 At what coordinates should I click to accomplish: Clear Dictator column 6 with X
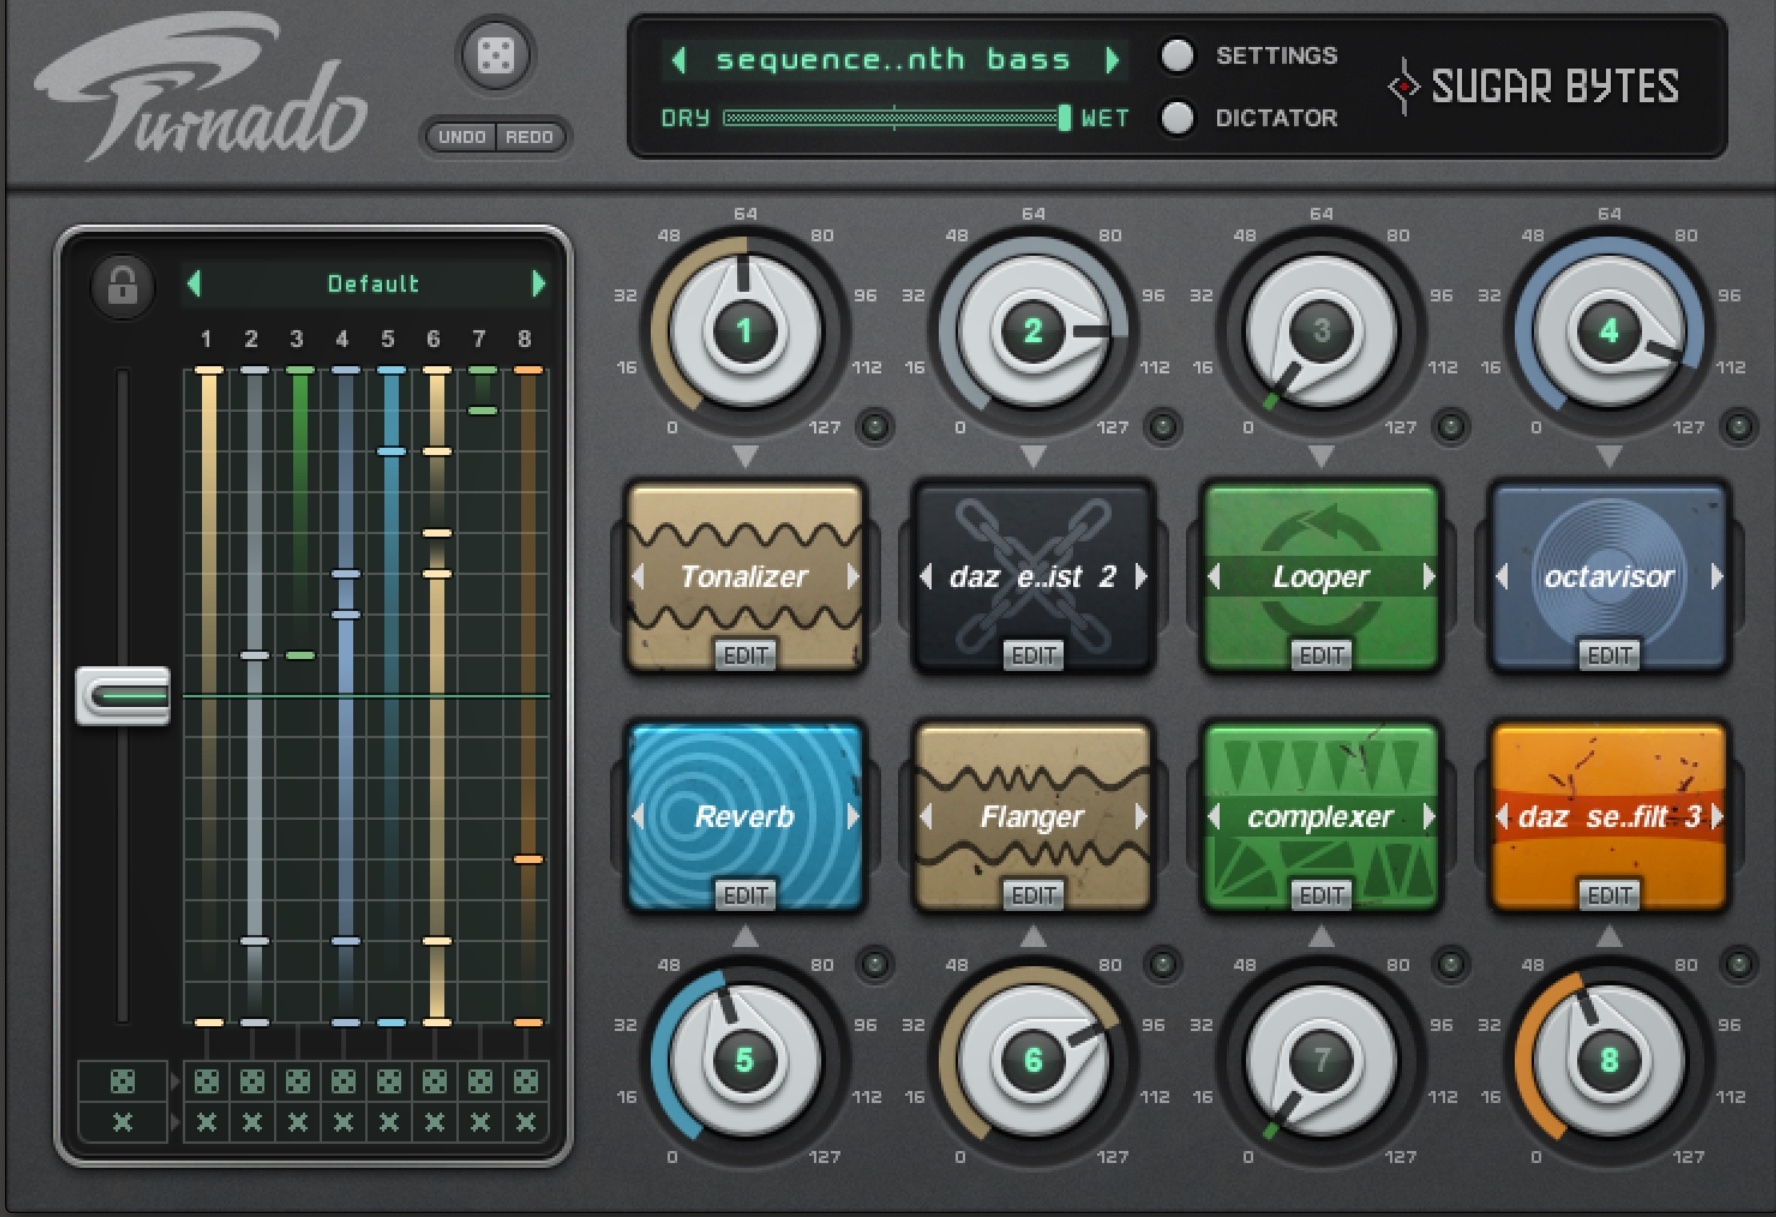[434, 1122]
